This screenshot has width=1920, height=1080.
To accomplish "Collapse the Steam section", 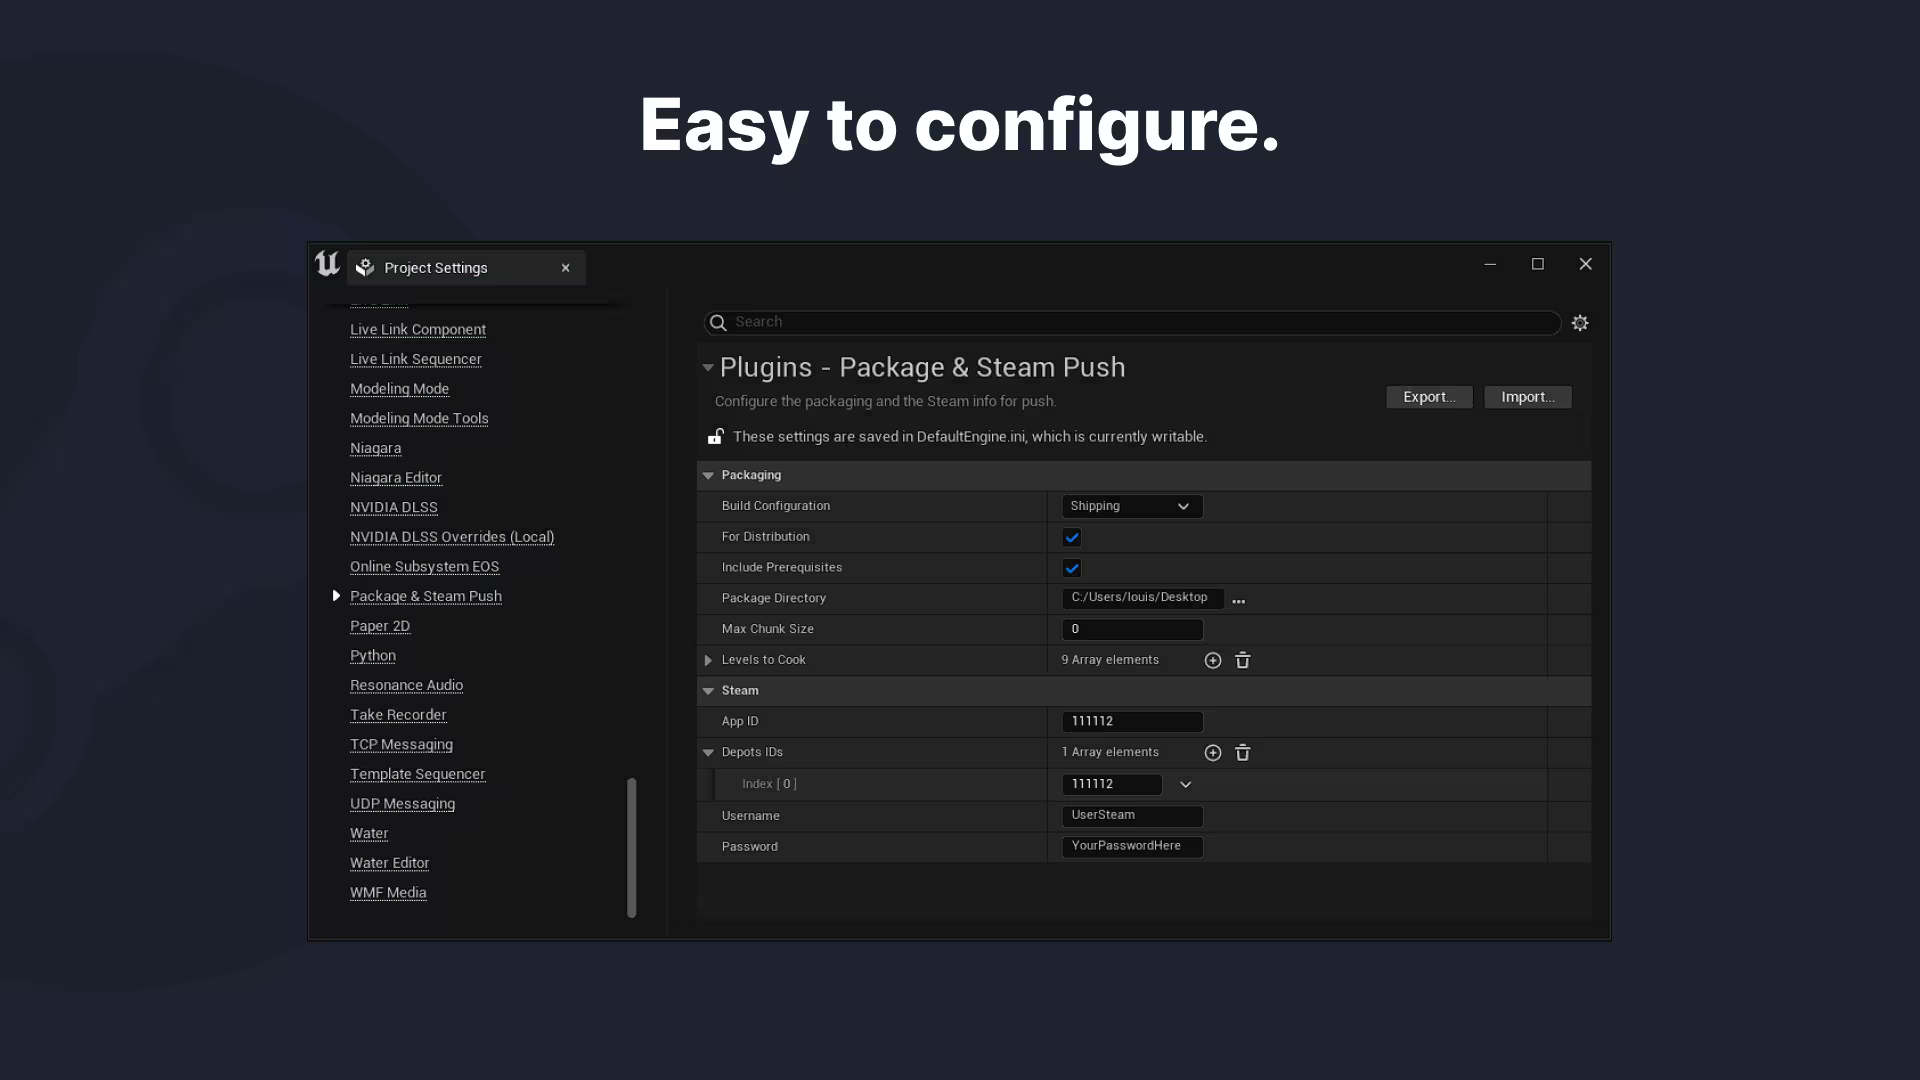I will (x=708, y=691).
